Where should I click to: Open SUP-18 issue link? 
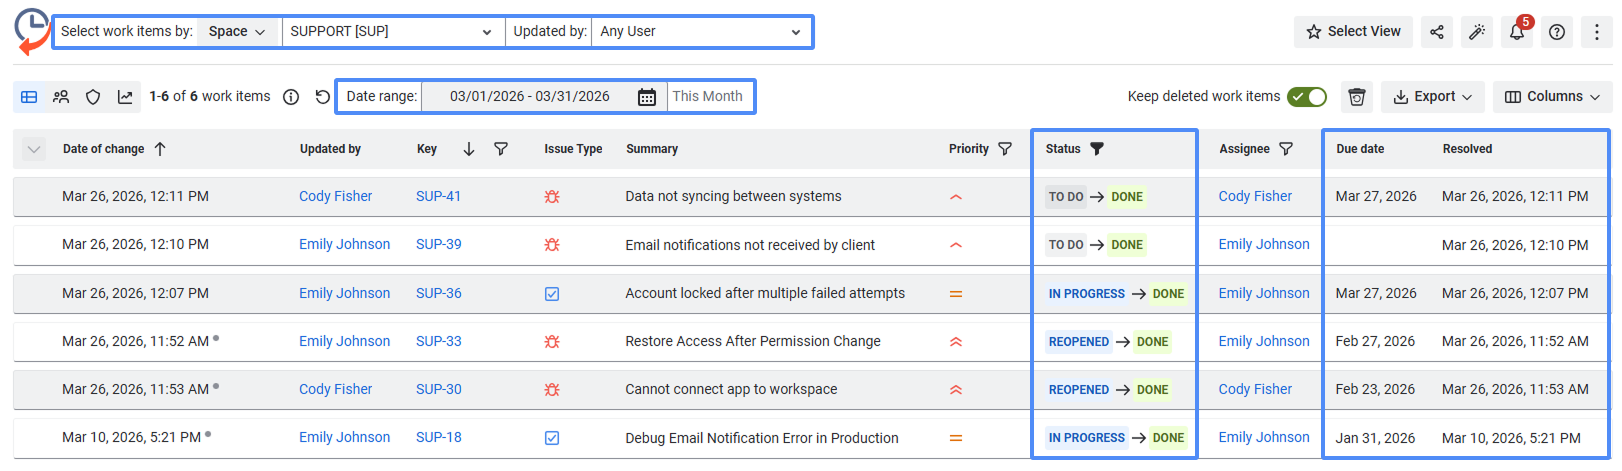pos(438,438)
